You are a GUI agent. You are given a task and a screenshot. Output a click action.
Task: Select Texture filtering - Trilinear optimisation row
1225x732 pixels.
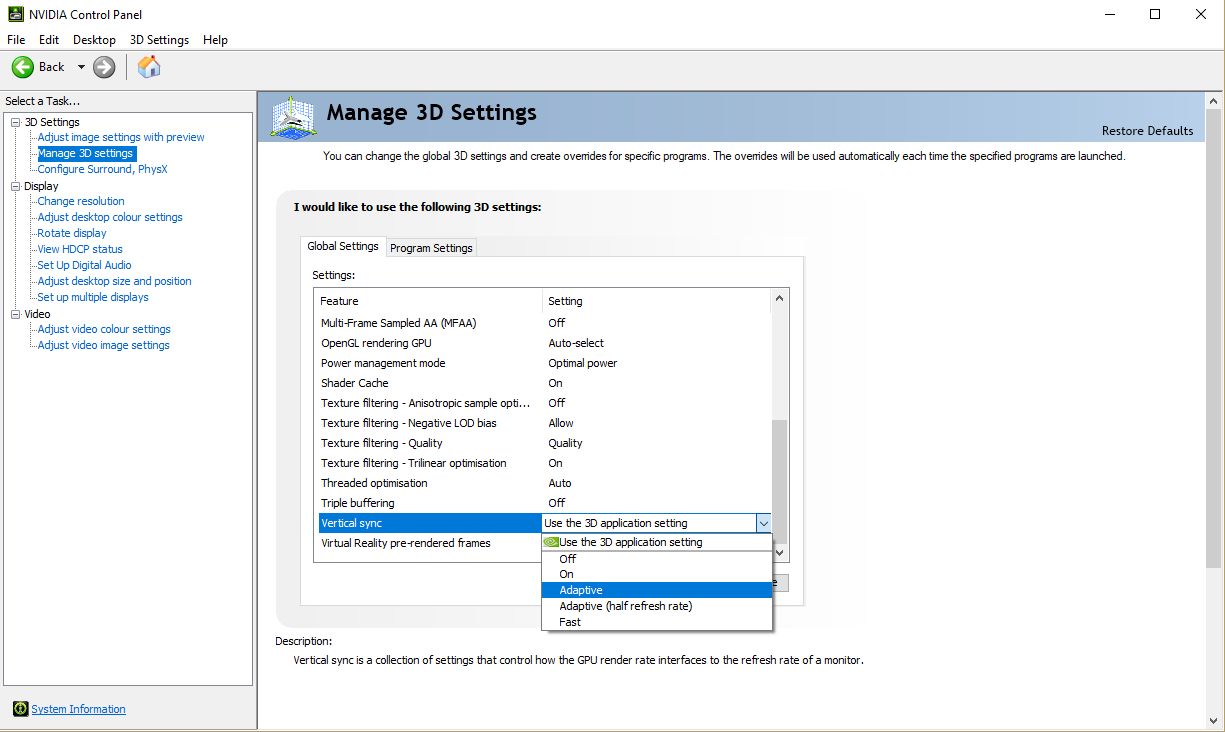(x=545, y=463)
